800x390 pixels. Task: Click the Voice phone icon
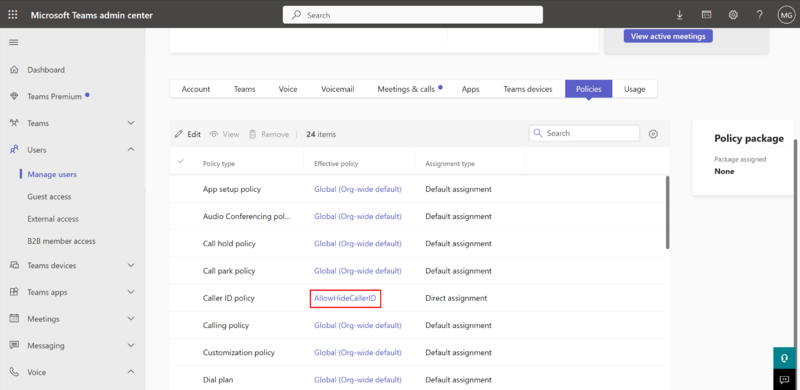[14, 372]
